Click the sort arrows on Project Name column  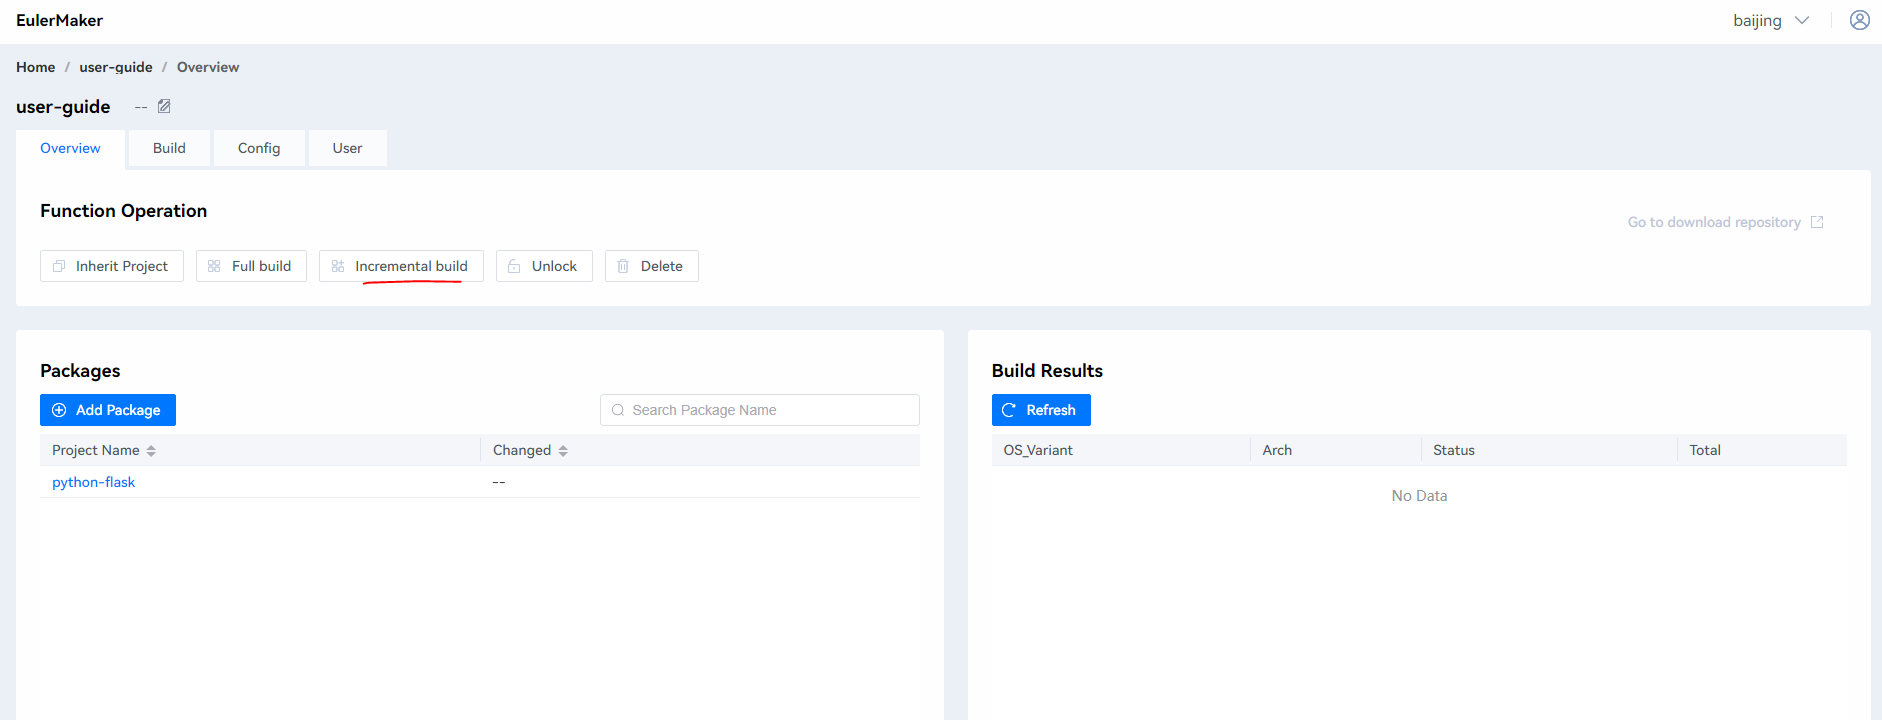151,451
